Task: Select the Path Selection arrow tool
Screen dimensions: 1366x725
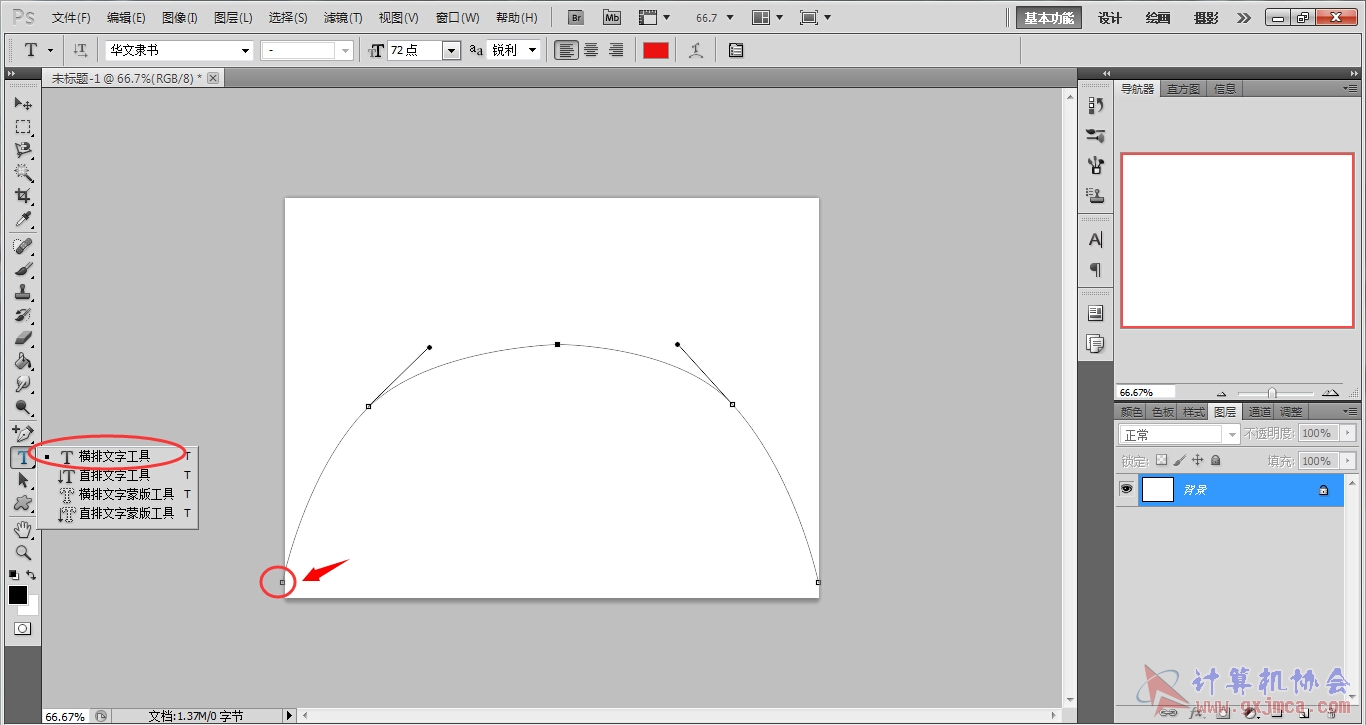Action: [x=22, y=480]
